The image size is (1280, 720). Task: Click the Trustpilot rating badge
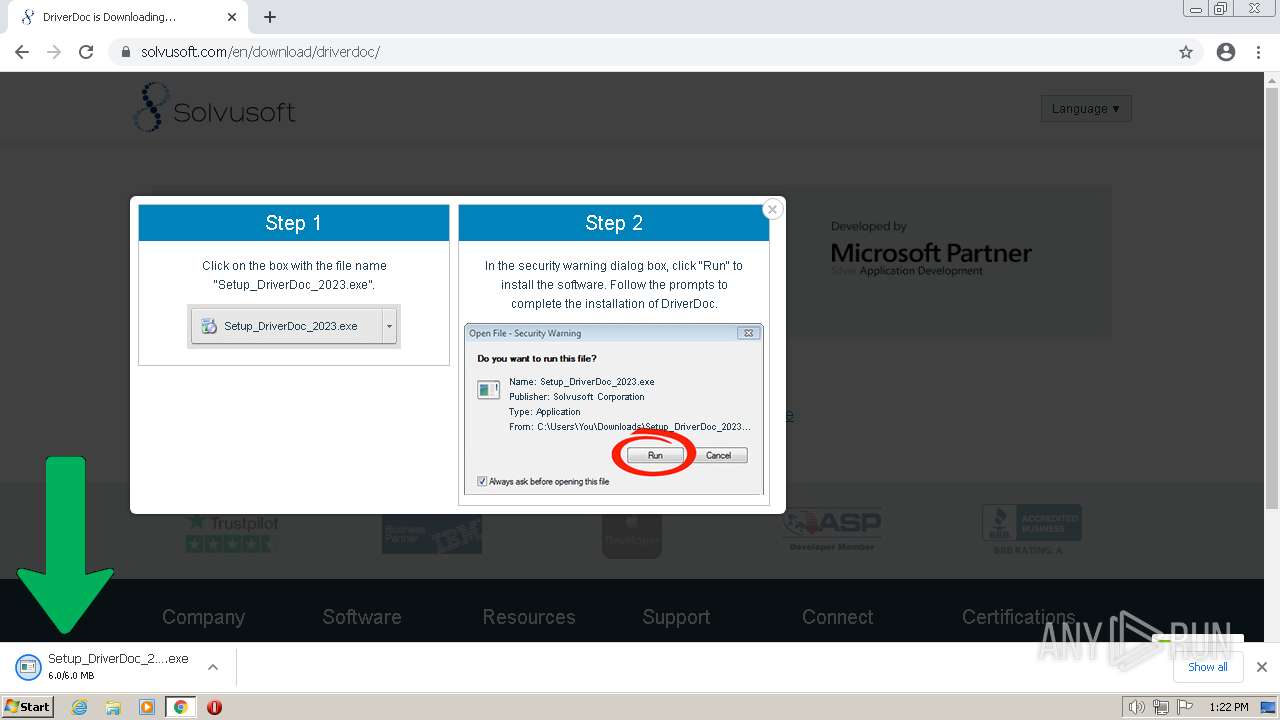[232, 533]
